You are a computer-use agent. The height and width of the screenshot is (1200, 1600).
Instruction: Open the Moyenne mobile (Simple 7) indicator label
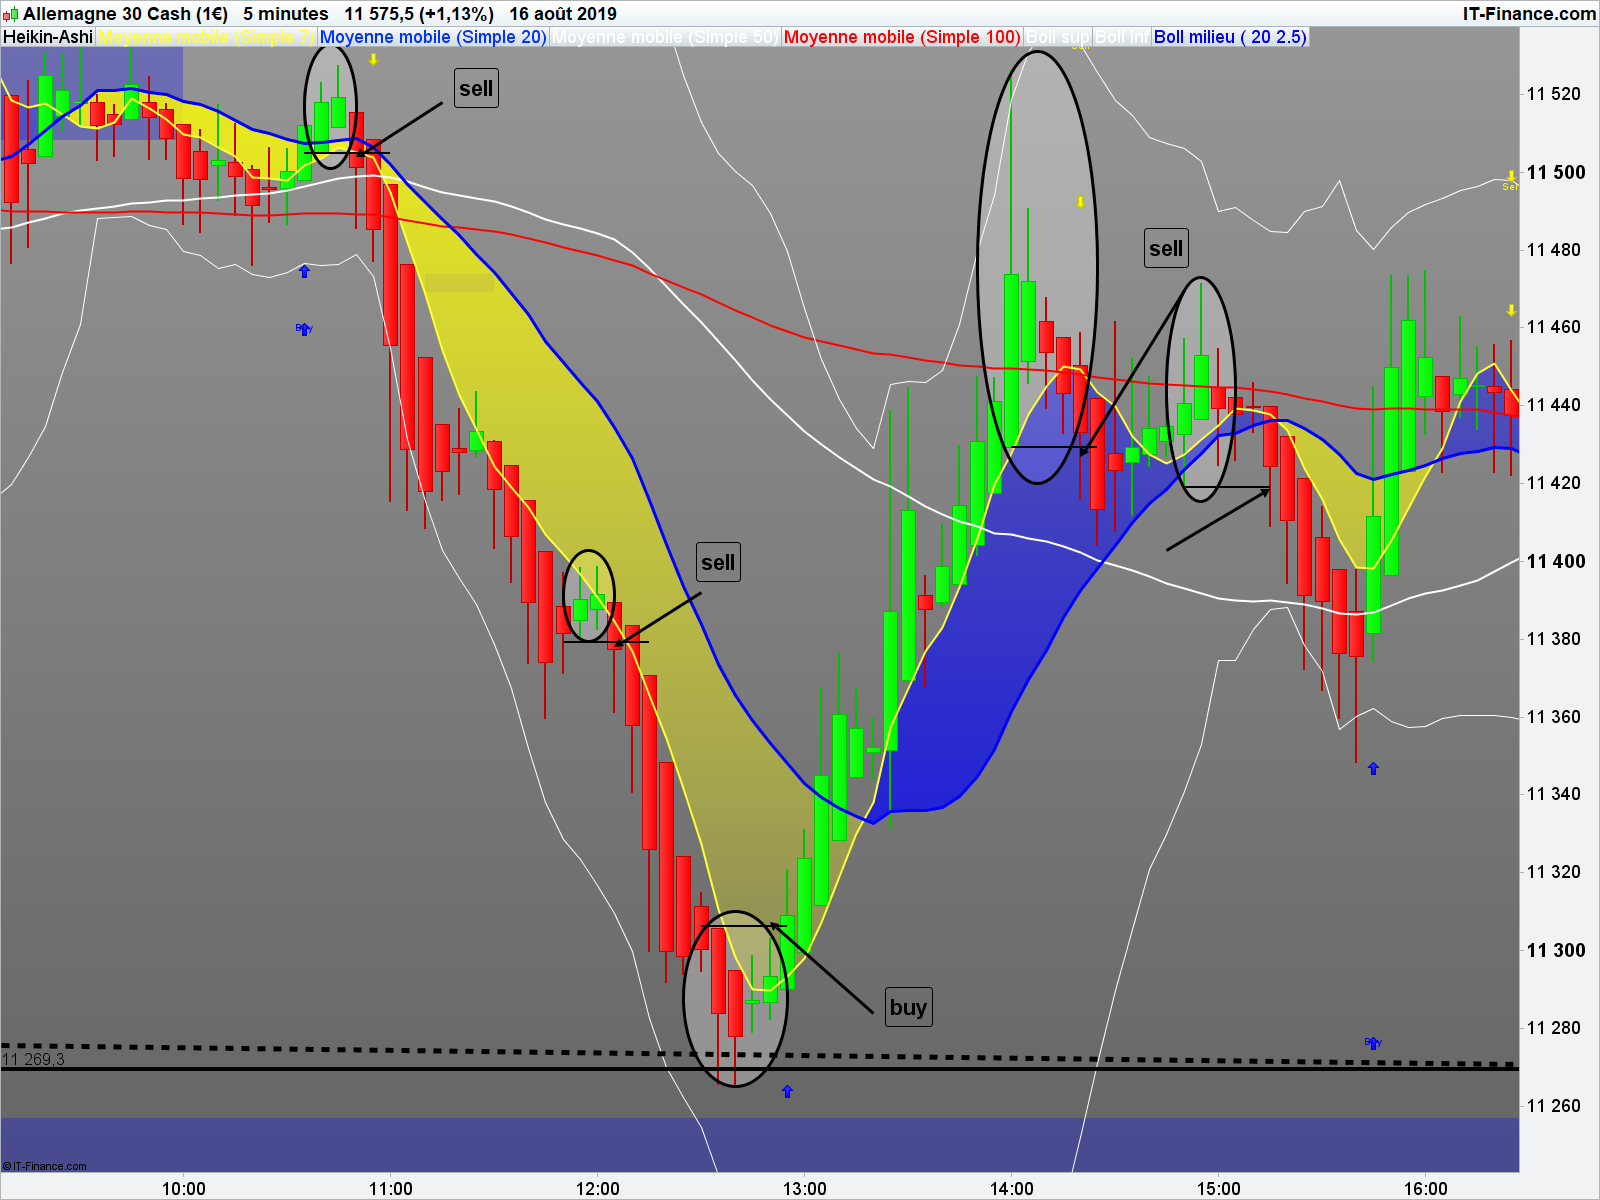(206, 37)
